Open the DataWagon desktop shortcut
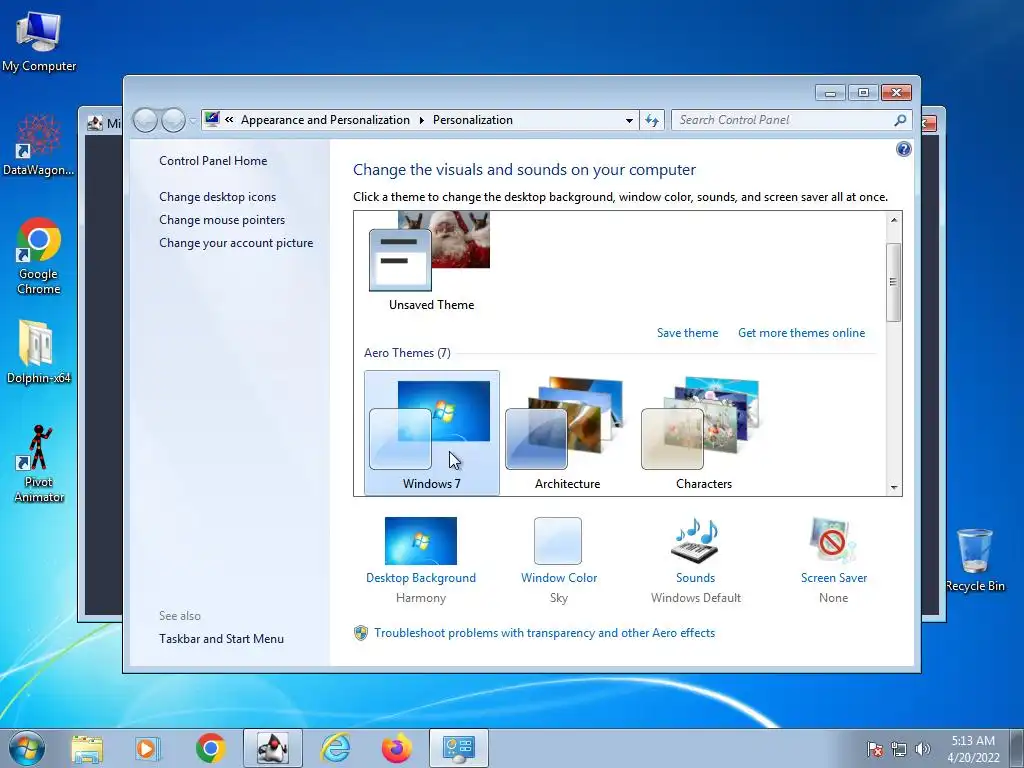Viewport: 1024px width, 768px height. coord(39,145)
